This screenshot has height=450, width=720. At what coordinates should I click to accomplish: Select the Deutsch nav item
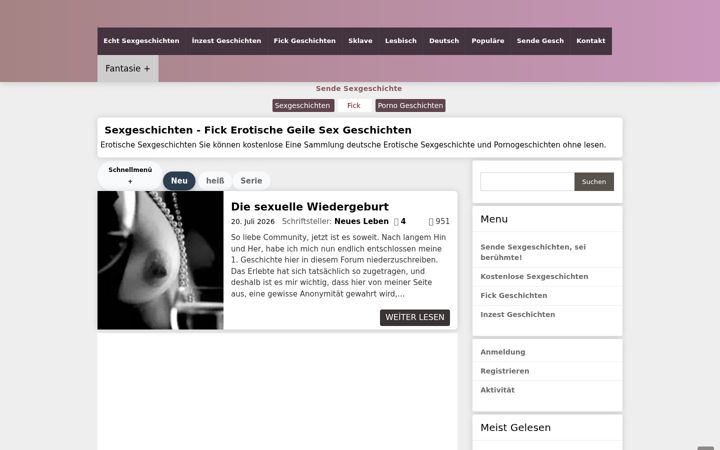(x=444, y=41)
